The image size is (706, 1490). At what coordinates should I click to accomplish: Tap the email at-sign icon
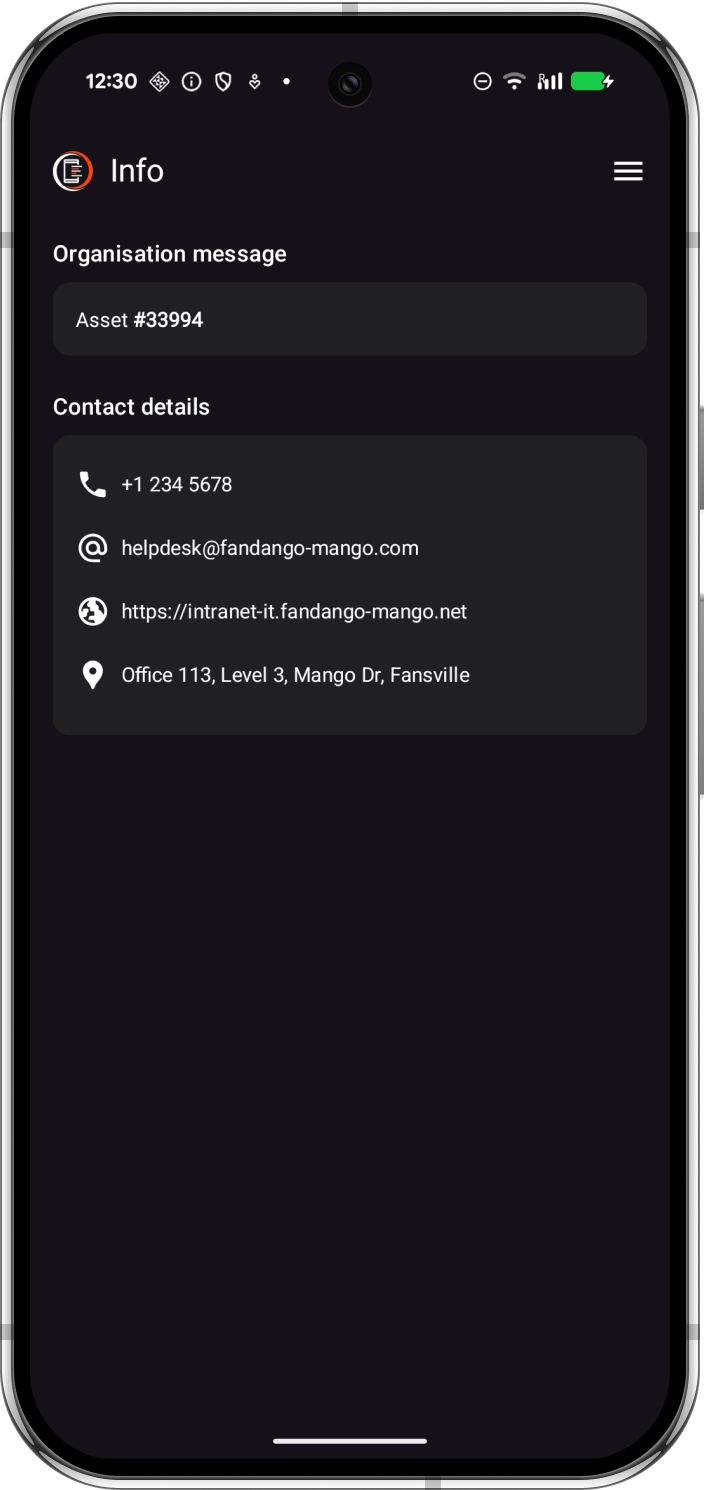point(92,548)
